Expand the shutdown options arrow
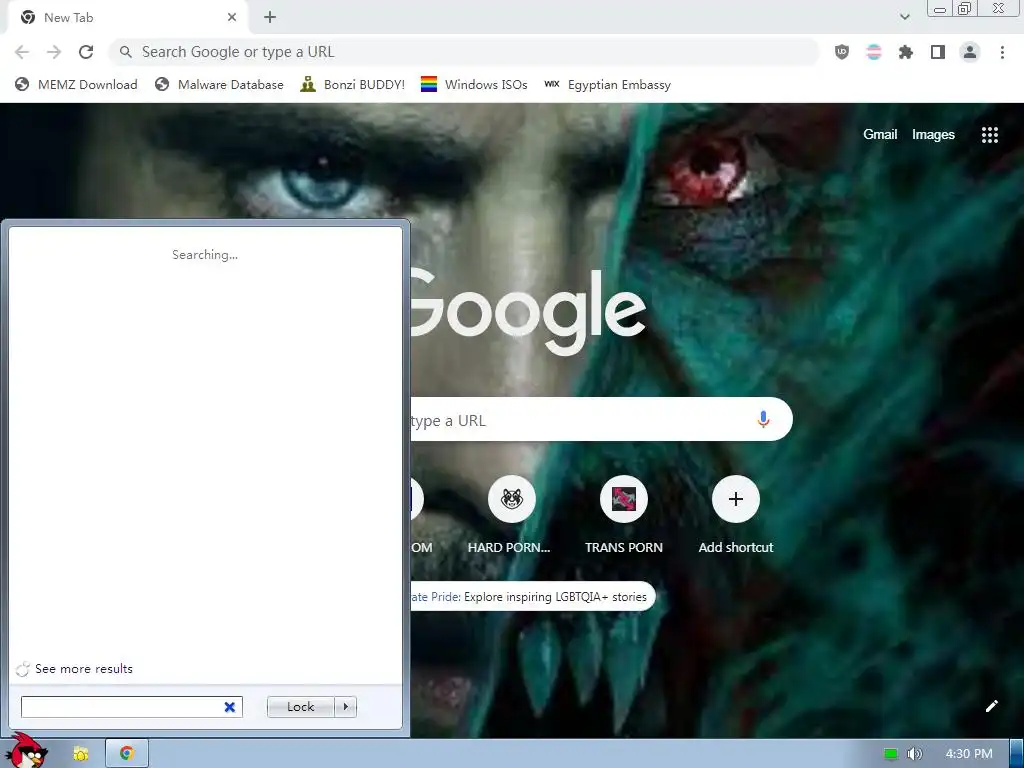 point(345,707)
